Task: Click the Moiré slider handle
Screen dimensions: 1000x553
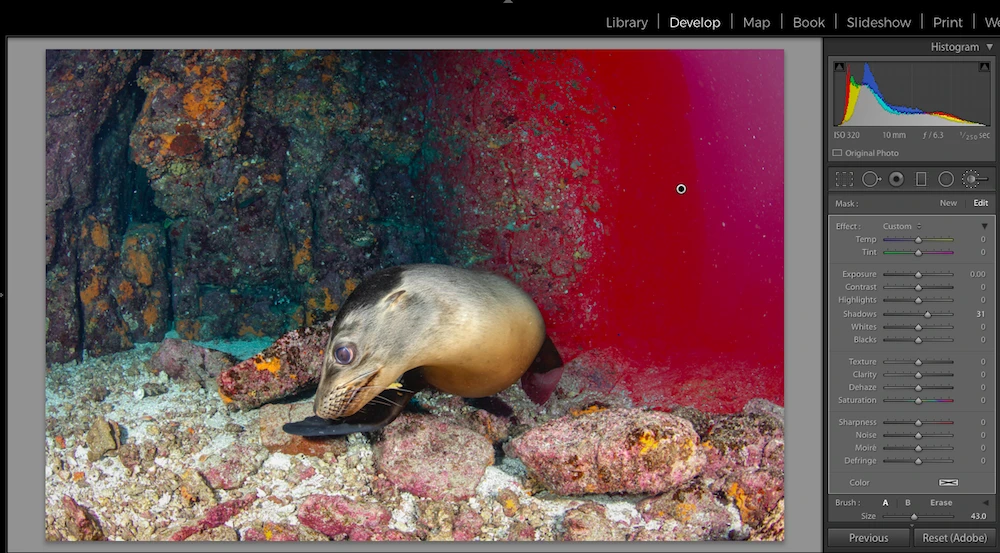Action: pyautogui.click(x=918, y=448)
